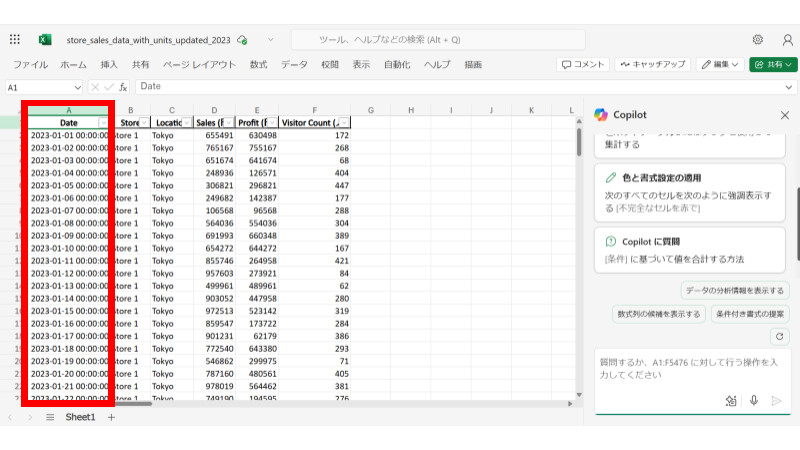Open the 挿入 ribbon tab
The image size is (800, 450).
pyautogui.click(x=109, y=64)
